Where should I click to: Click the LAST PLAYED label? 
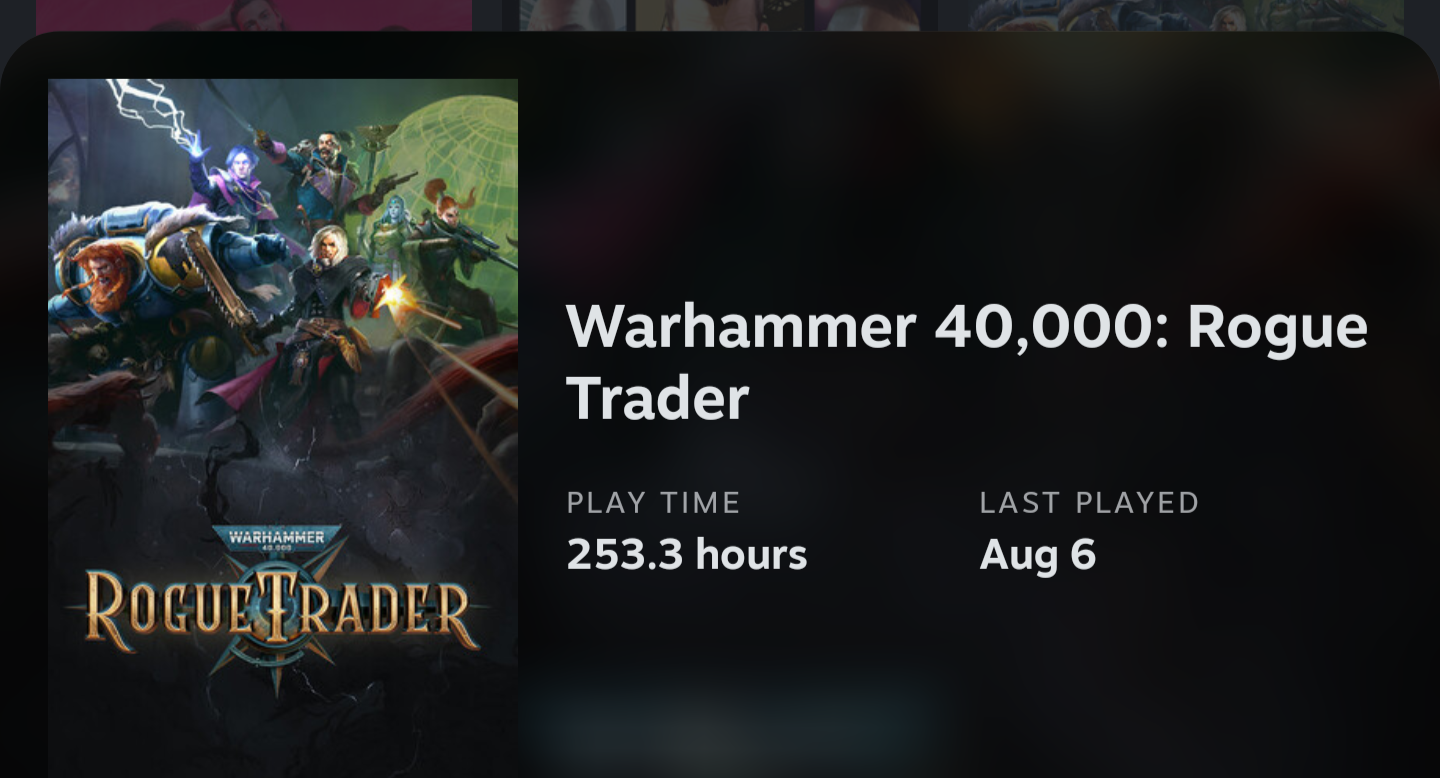pyautogui.click(x=1089, y=503)
